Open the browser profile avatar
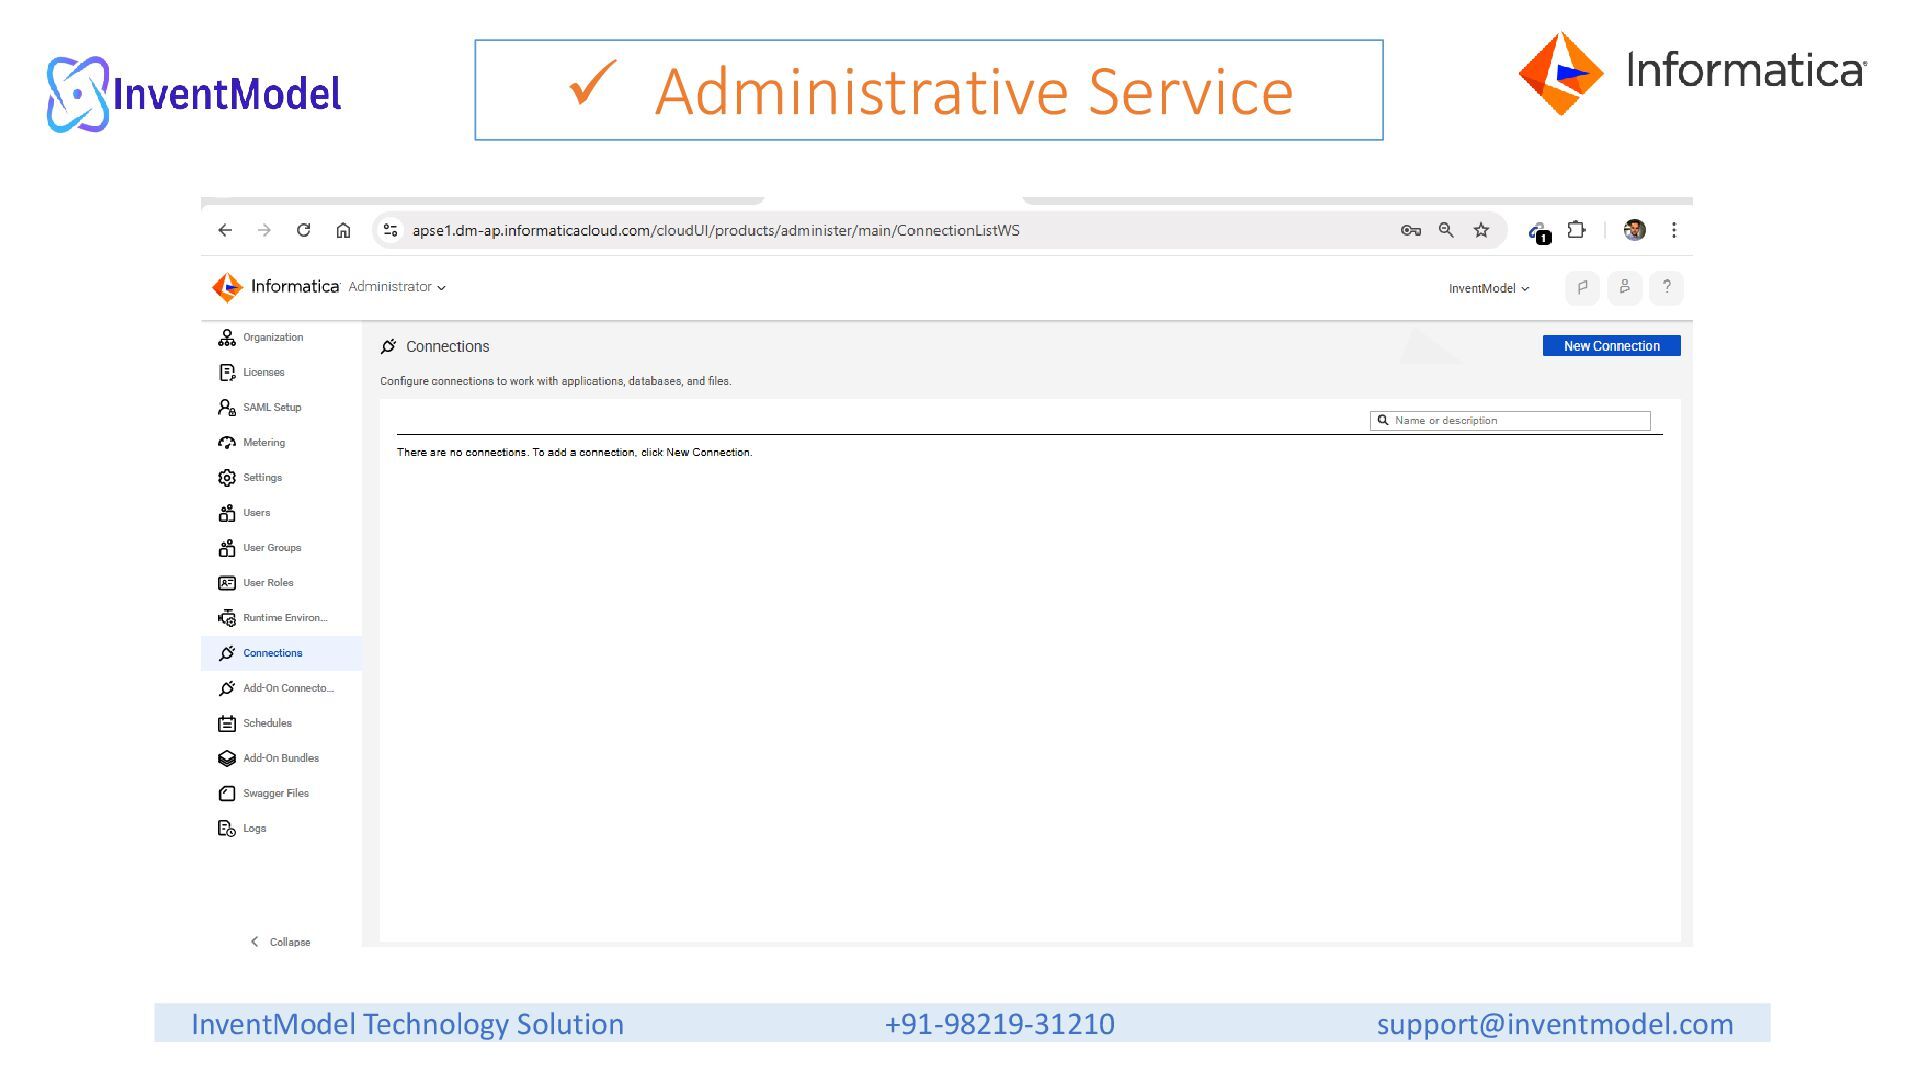1920x1080 pixels. pos(1634,230)
